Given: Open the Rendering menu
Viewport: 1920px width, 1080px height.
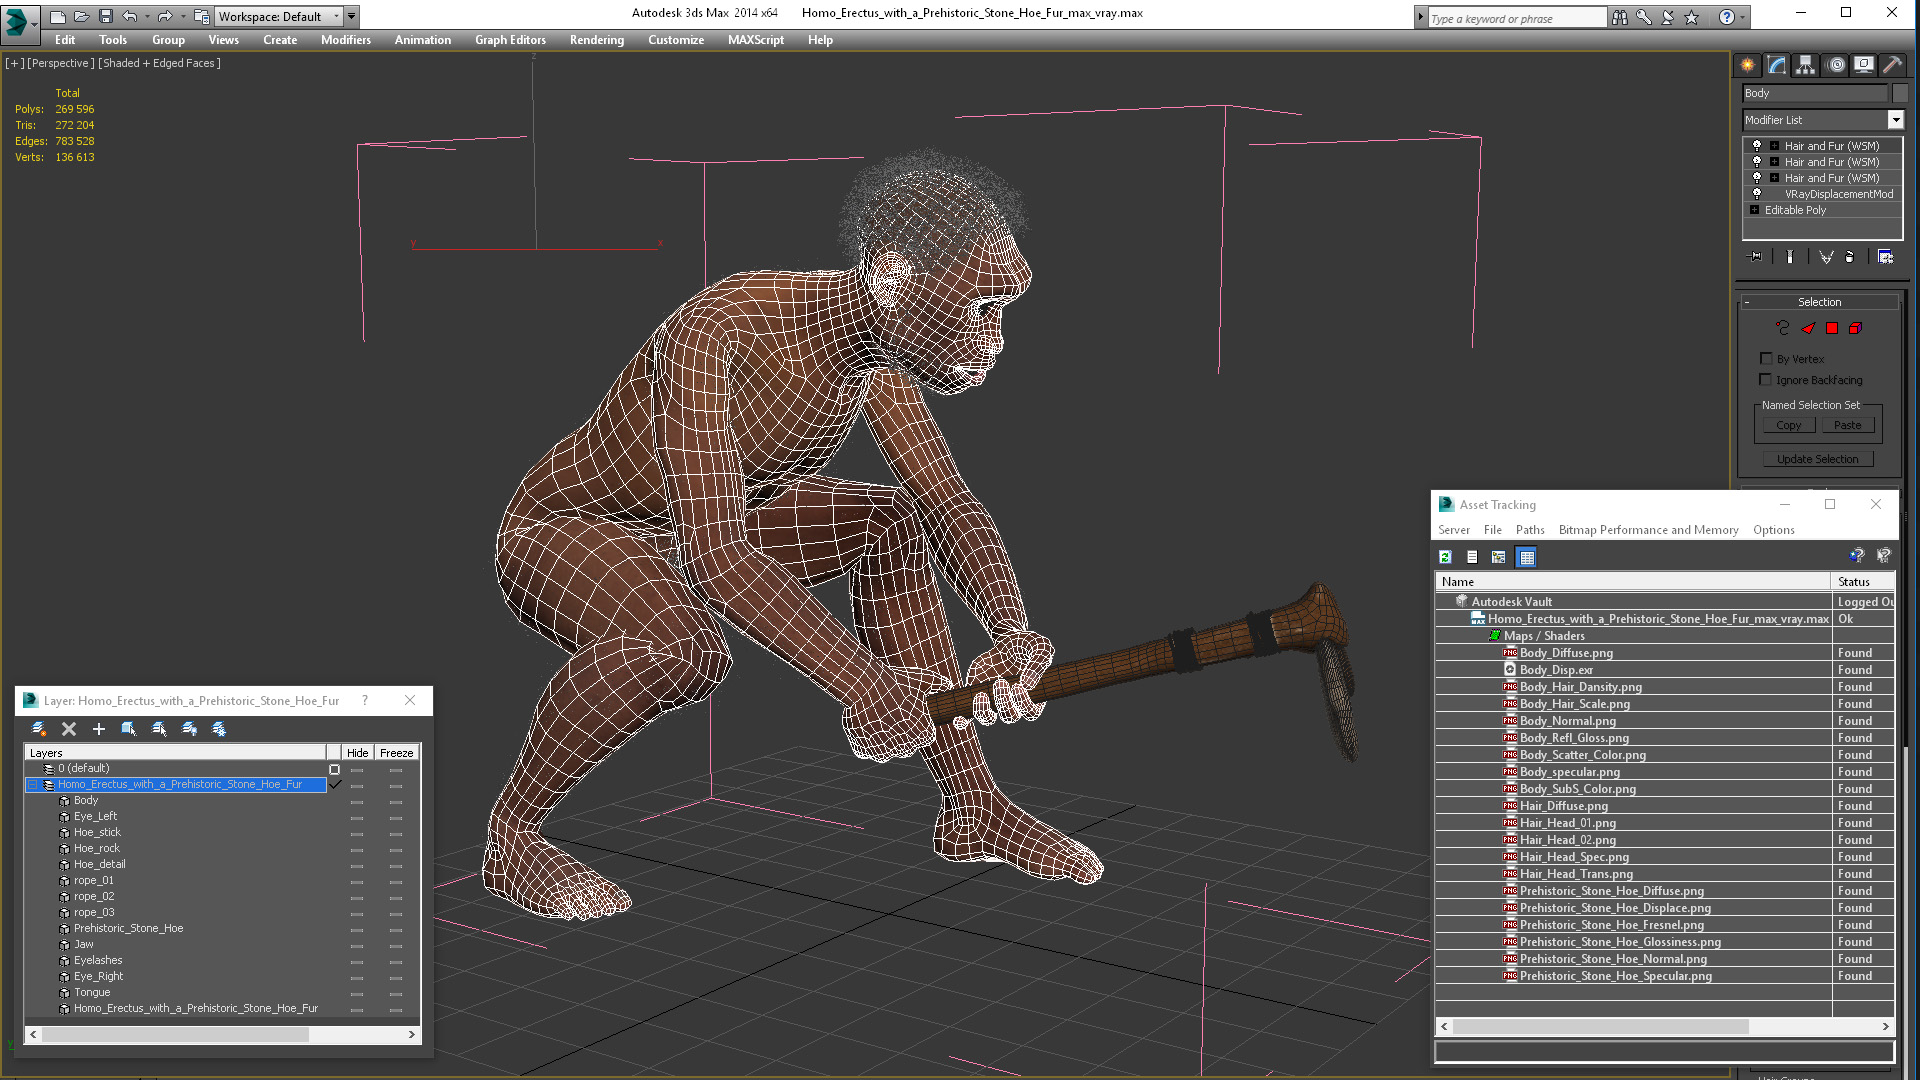Looking at the screenshot, I should tap(596, 40).
